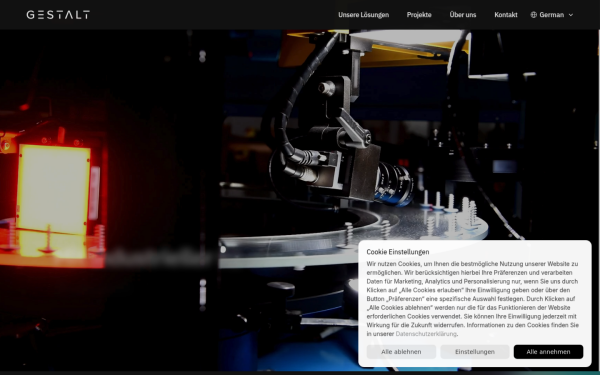Open cookie Einstellungen button
The width and height of the screenshot is (600, 375).
pyautogui.click(x=475, y=352)
